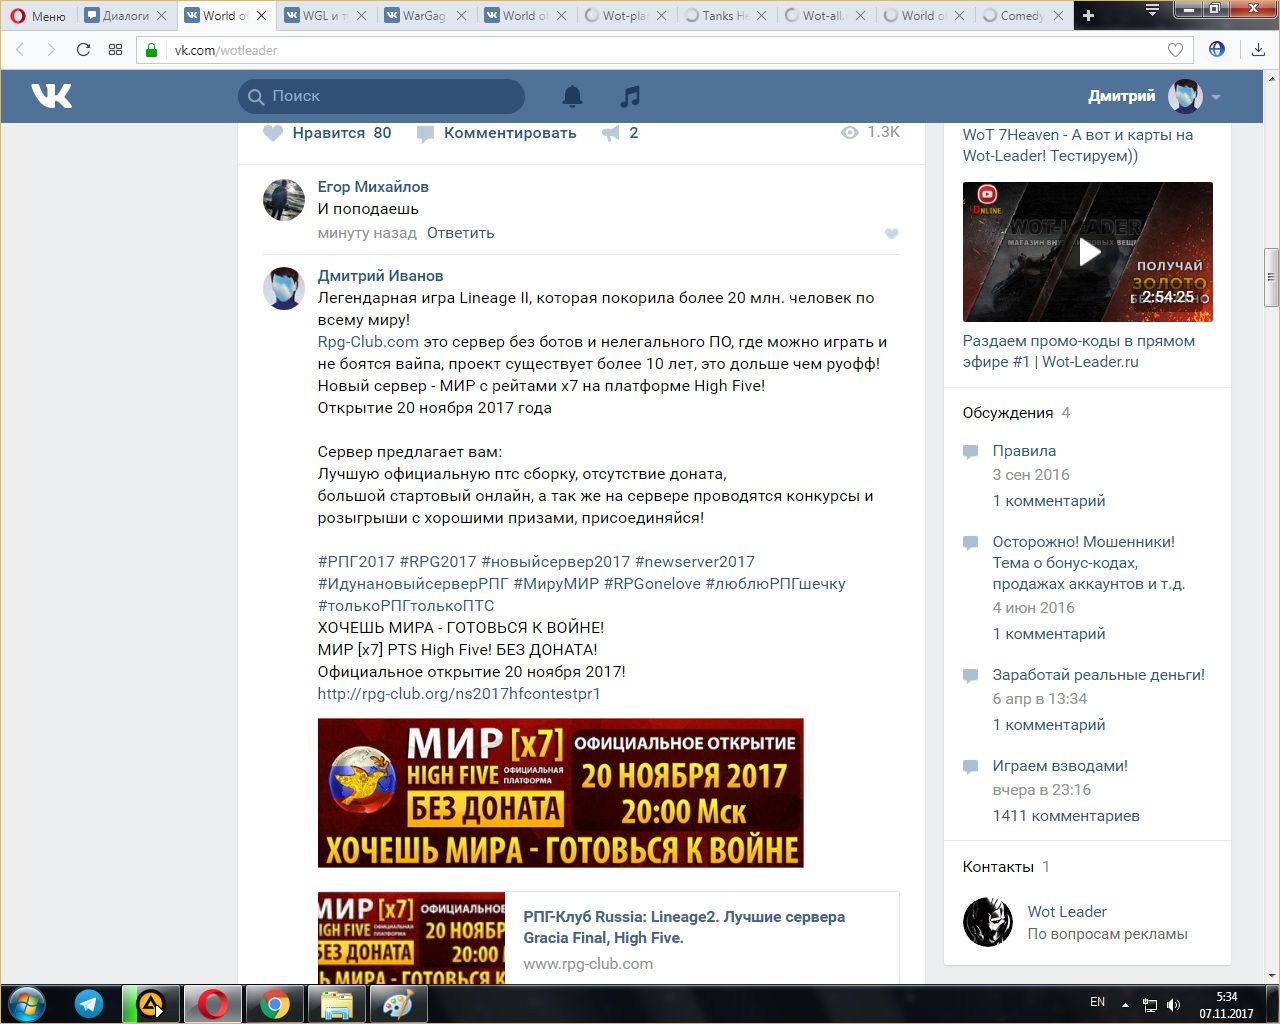
Task: Click the green padlock security icon
Action: tap(152, 50)
